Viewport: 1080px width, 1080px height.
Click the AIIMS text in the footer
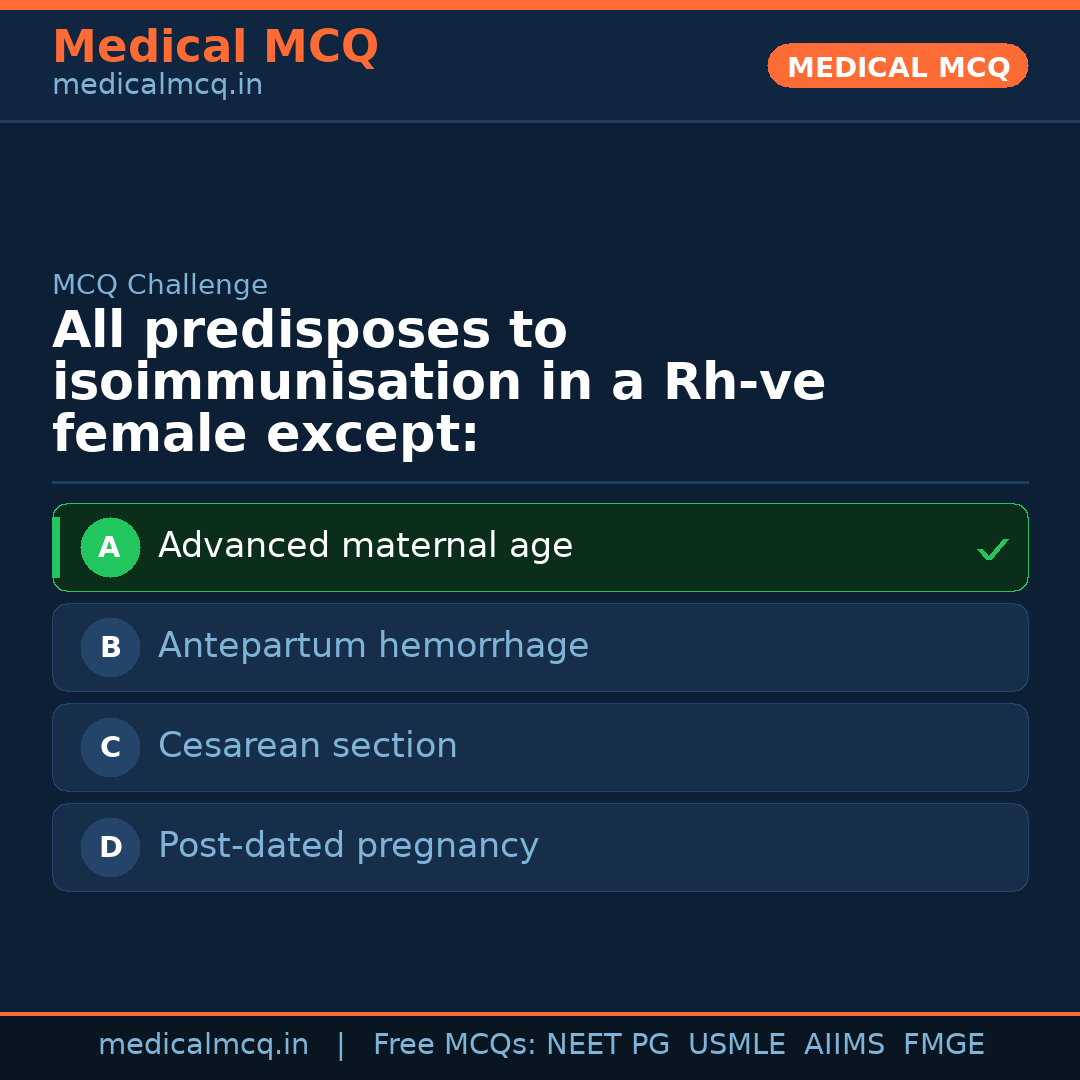point(844,1045)
